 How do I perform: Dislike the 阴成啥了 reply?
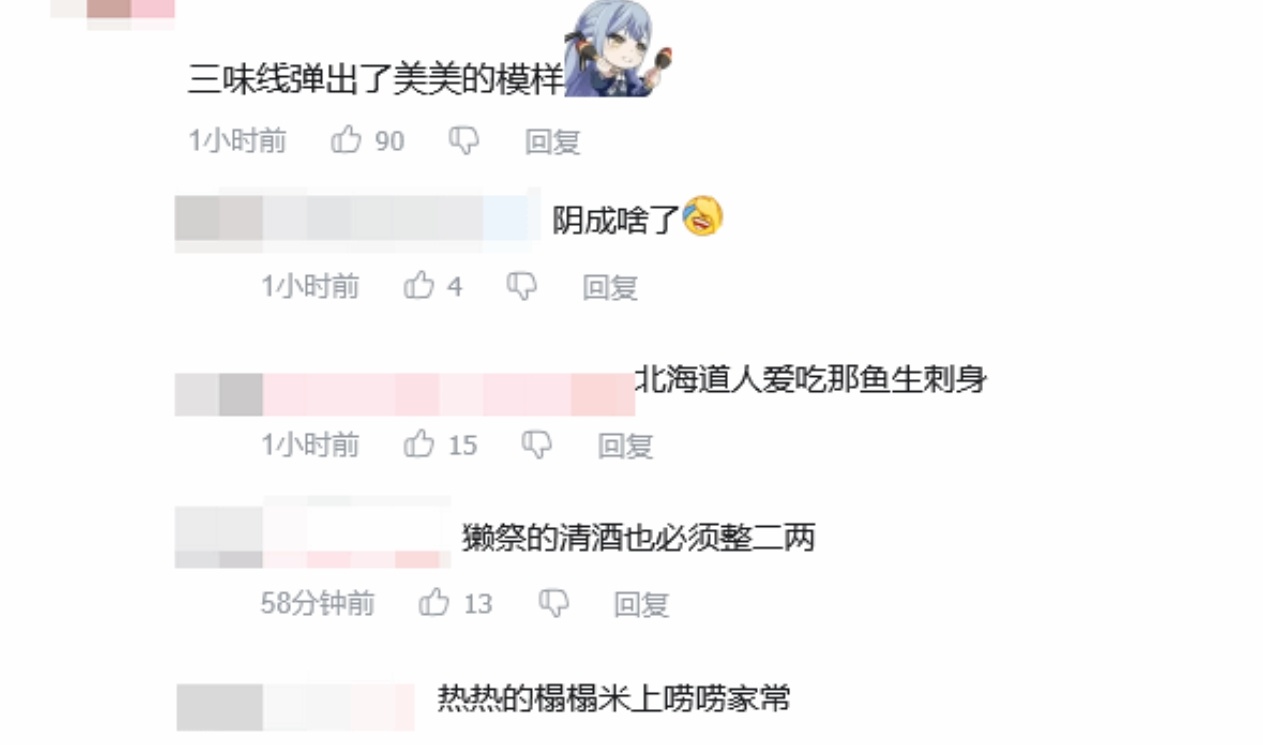point(522,287)
